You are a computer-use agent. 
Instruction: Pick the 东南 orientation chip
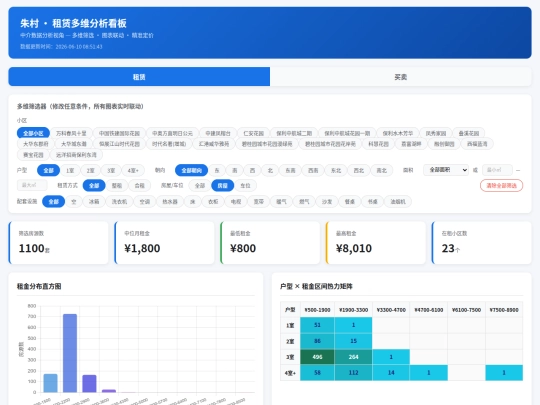coord(290,170)
